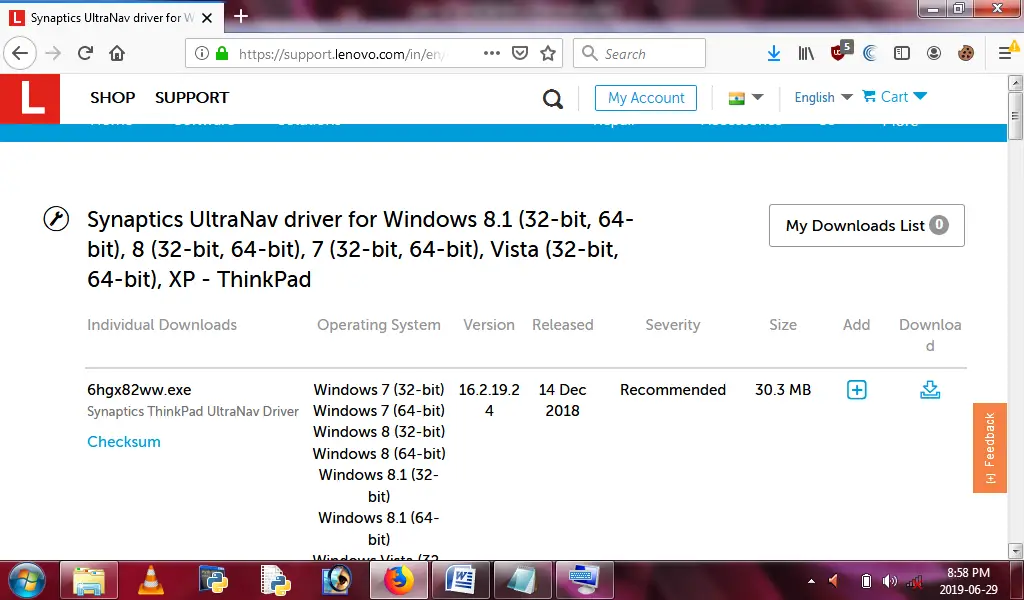Open the Firefox account avatar icon
1024x600 pixels.
pyautogui.click(x=934, y=54)
